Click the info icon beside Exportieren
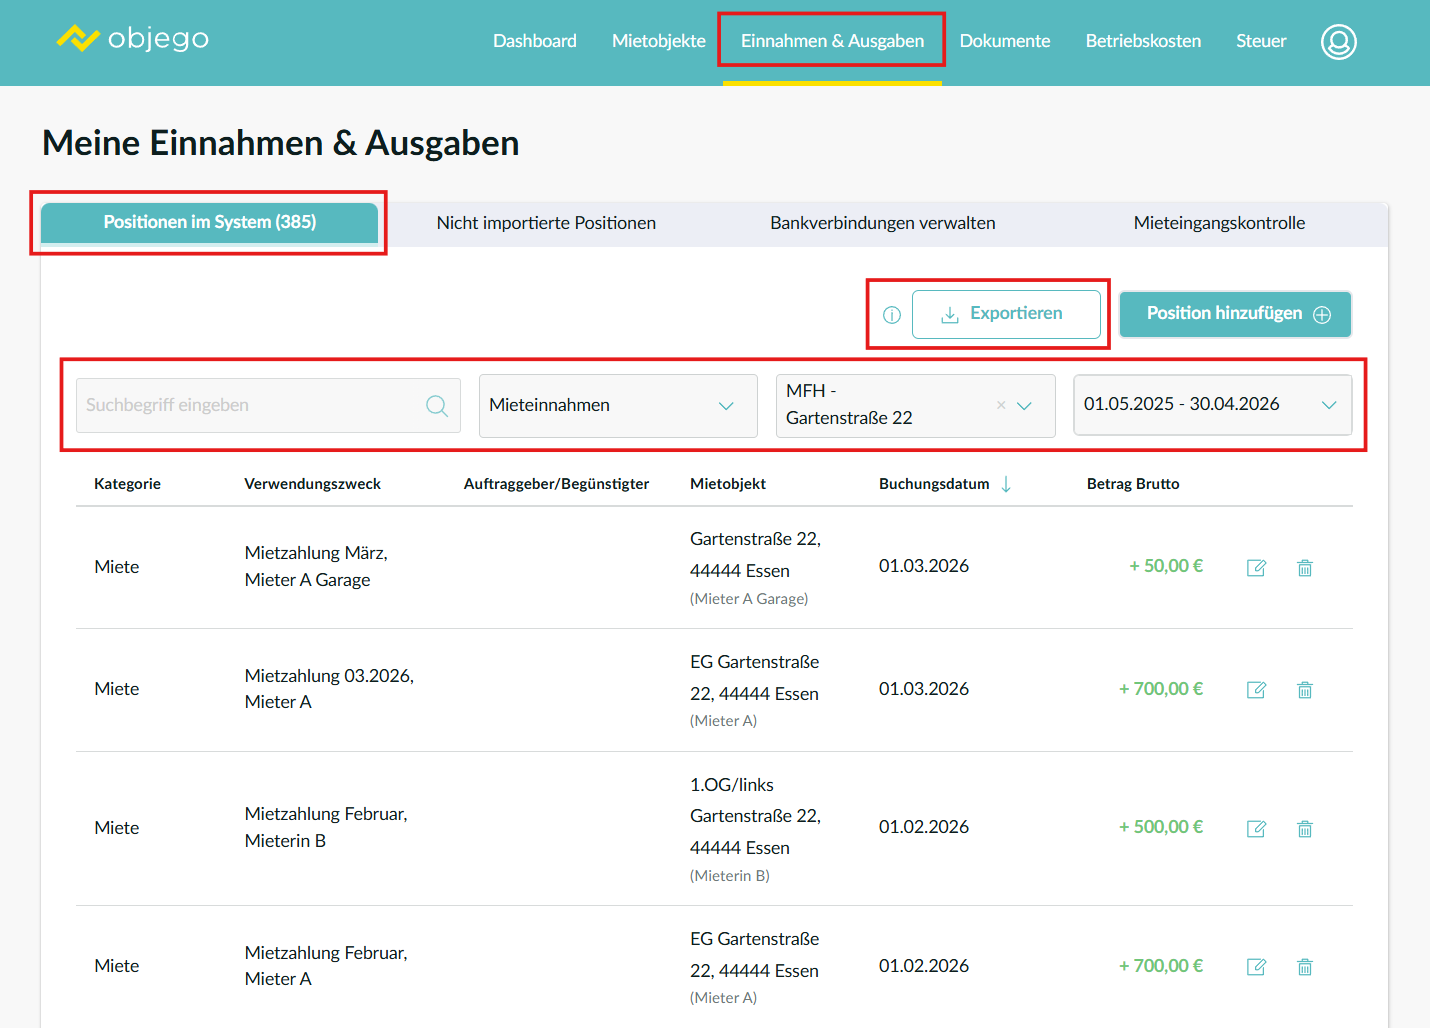The height and width of the screenshot is (1028, 1430). 892,315
